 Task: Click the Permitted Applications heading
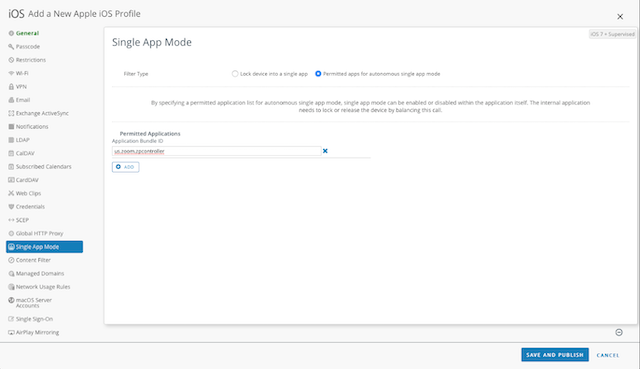pos(150,133)
